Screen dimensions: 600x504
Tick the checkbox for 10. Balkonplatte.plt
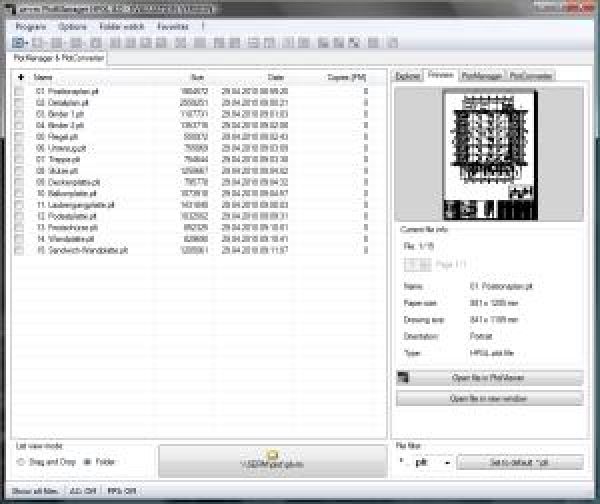coord(19,194)
